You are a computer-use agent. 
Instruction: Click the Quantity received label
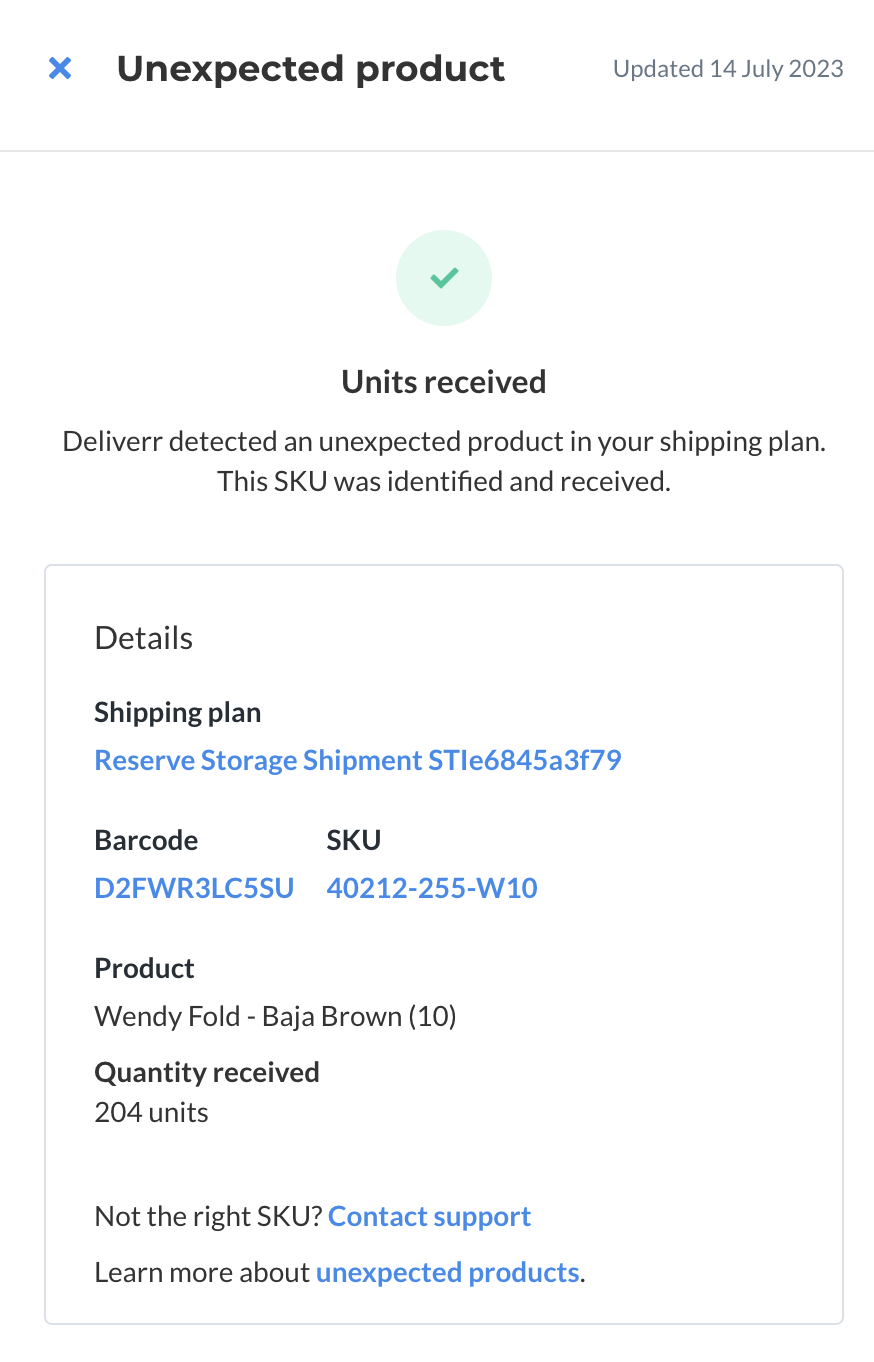[207, 1072]
